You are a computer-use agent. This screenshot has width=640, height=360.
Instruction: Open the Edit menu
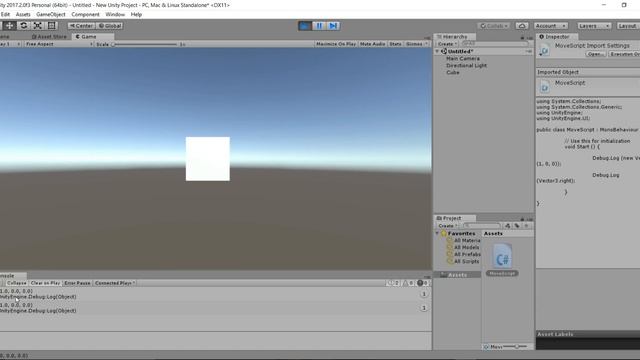(x=5, y=14)
